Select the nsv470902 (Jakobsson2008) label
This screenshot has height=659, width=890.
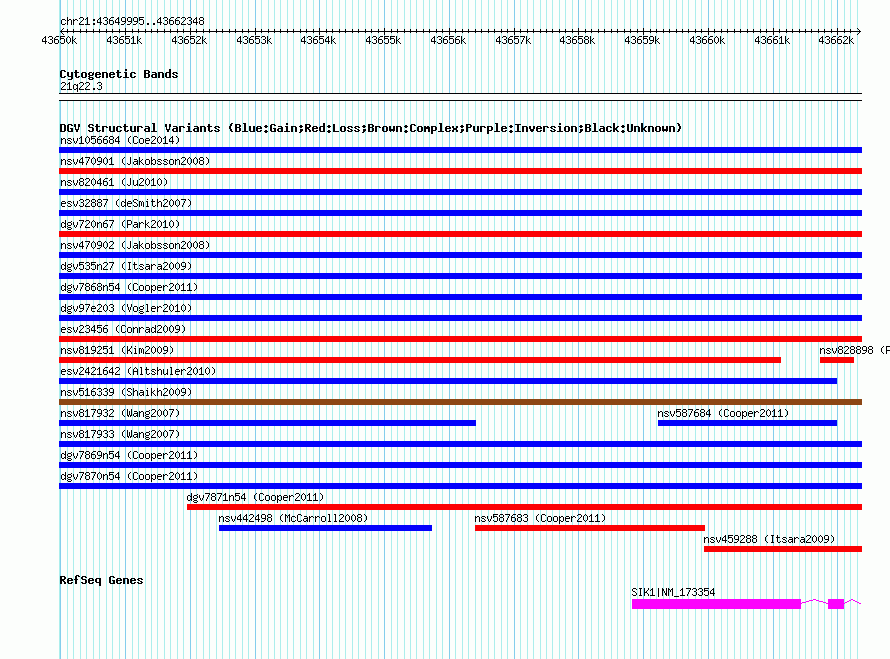click(135, 245)
